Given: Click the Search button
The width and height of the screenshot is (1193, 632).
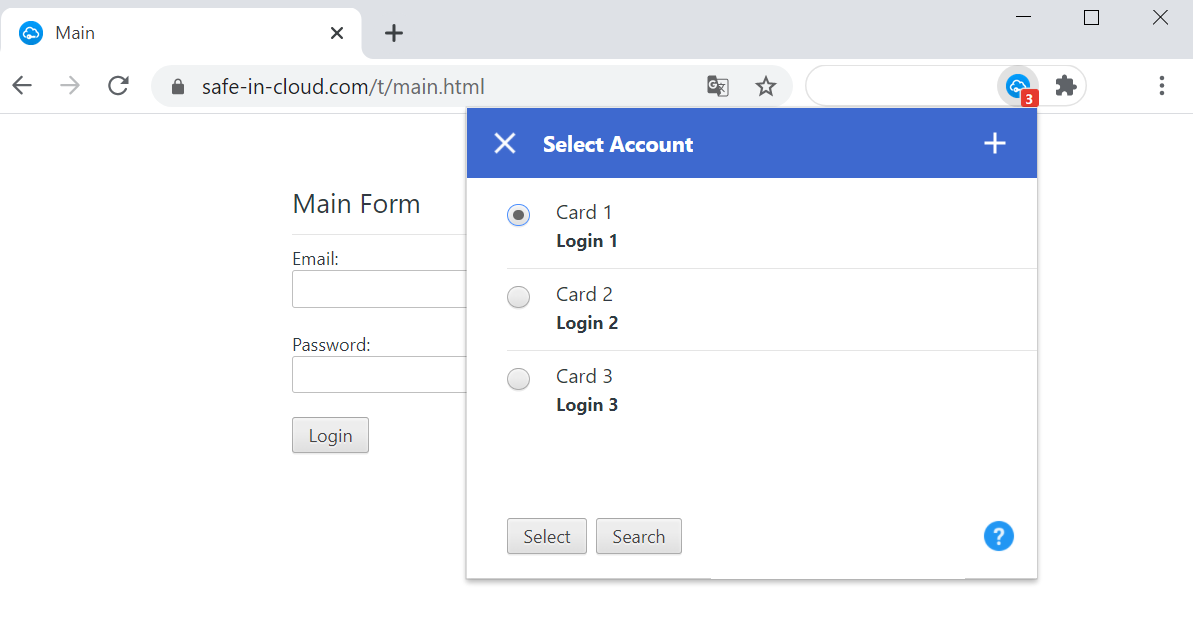Looking at the screenshot, I should coord(638,536).
